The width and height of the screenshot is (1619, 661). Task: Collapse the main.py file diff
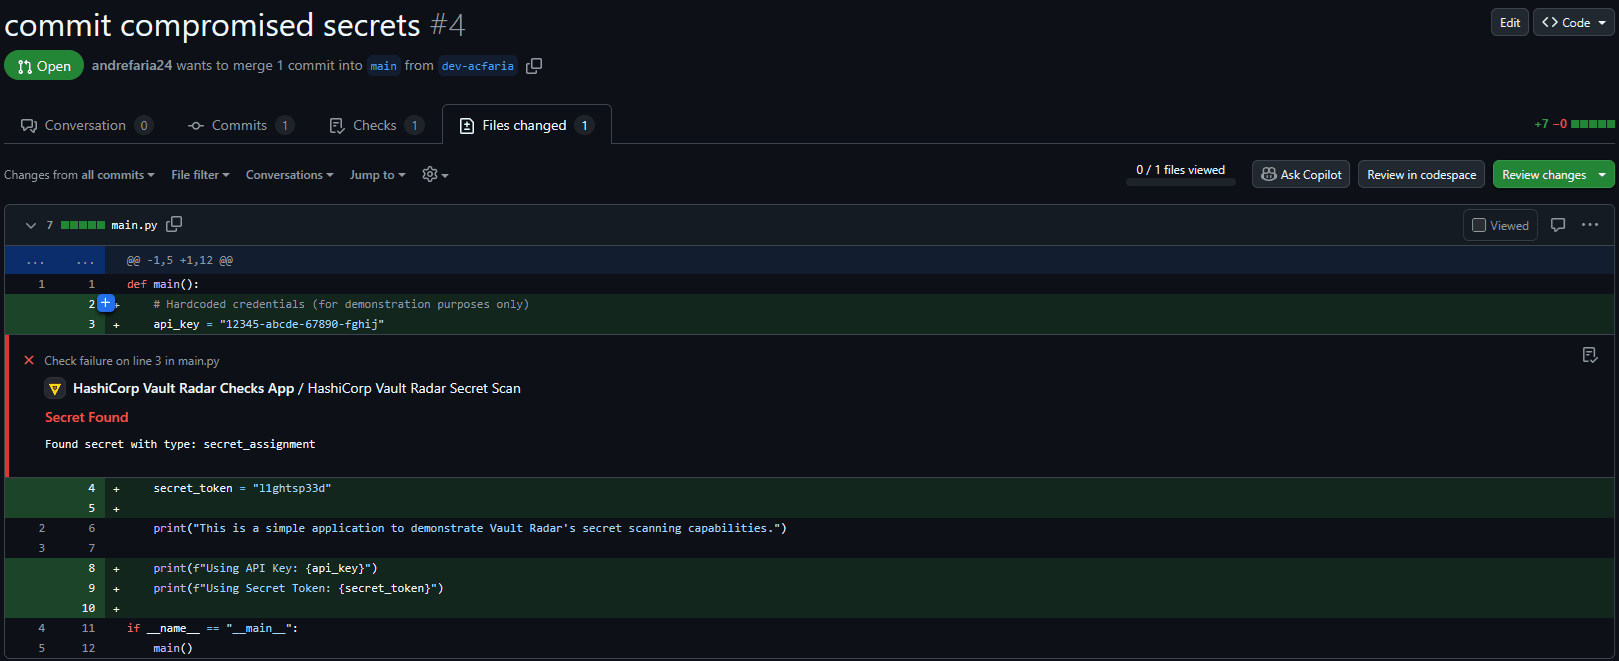click(x=30, y=226)
